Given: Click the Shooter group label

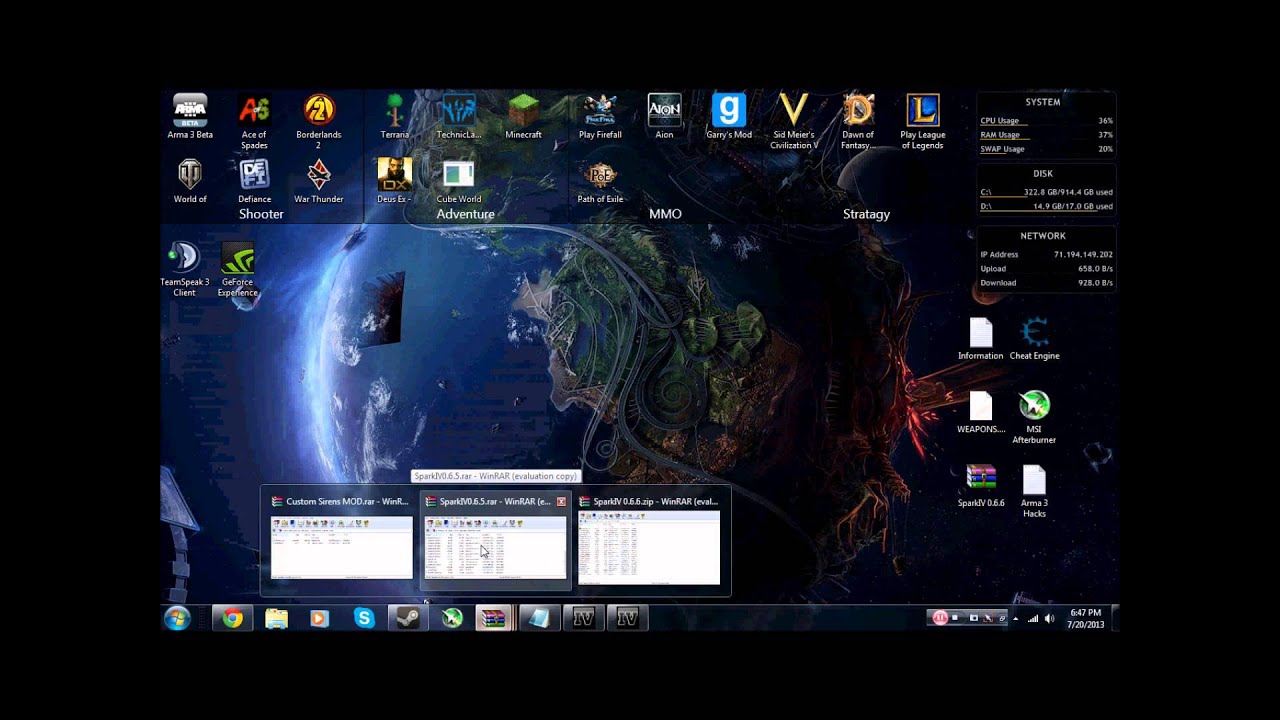Looking at the screenshot, I should tap(261, 214).
